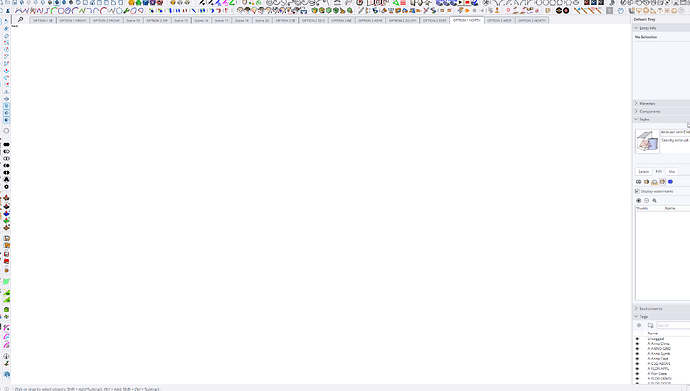
Task: Click the Name column header in watermark list
Action: 670,208
